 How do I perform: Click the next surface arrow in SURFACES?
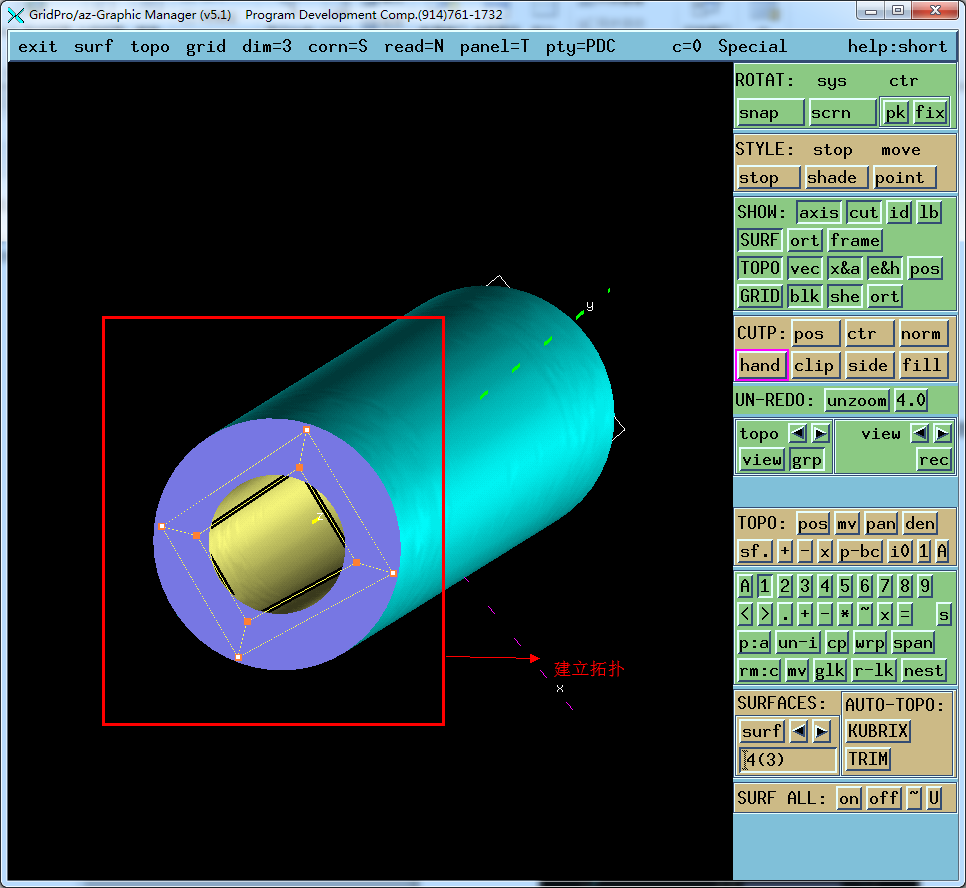[822, 732]
